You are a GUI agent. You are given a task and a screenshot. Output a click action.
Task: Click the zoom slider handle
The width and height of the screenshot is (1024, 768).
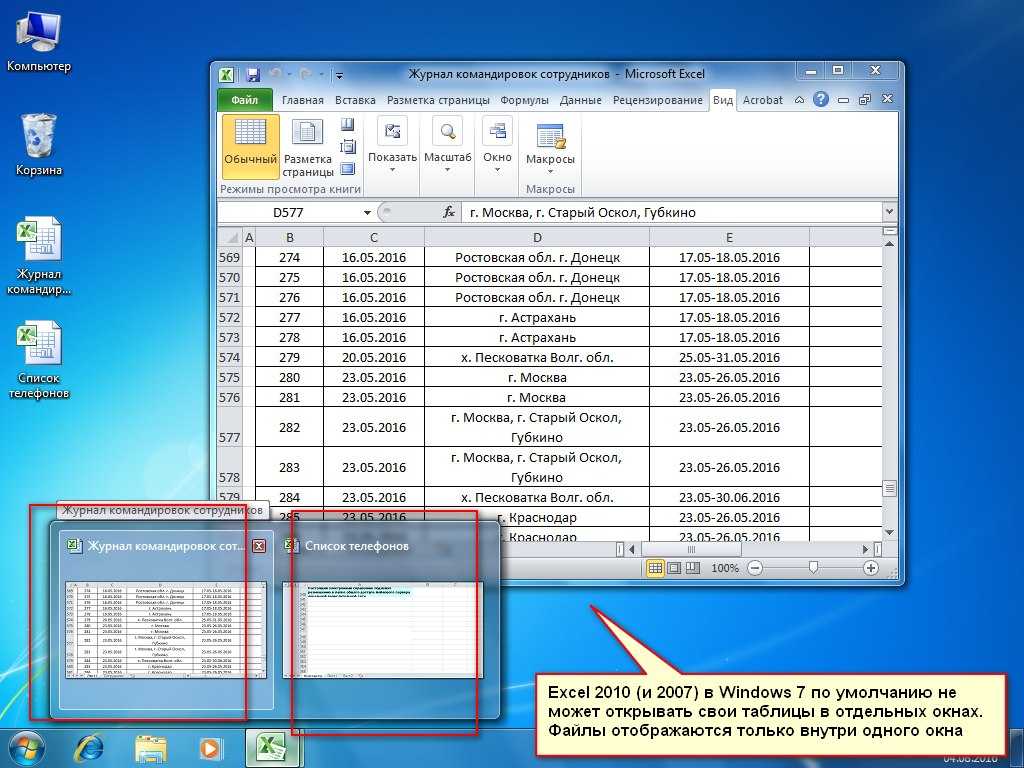coord(813,568)
